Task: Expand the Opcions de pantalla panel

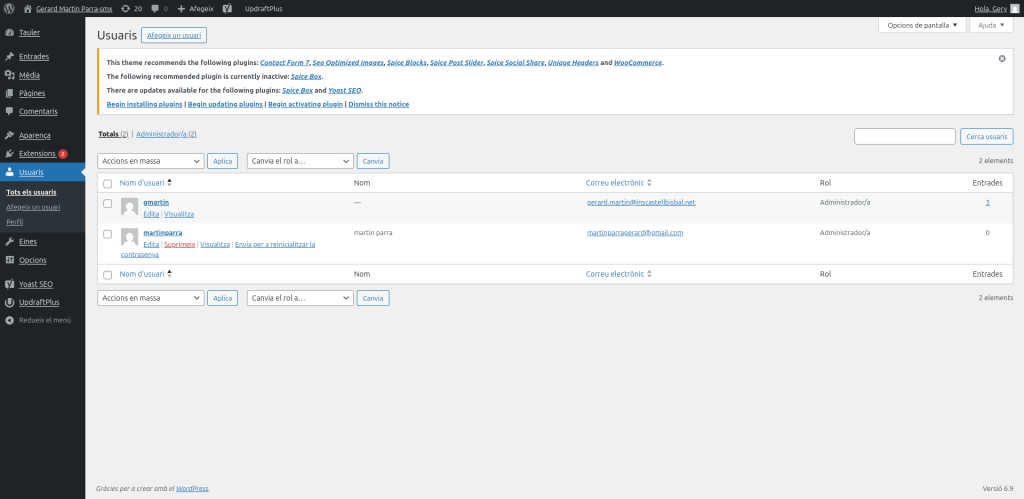Action: coord(922,25)
